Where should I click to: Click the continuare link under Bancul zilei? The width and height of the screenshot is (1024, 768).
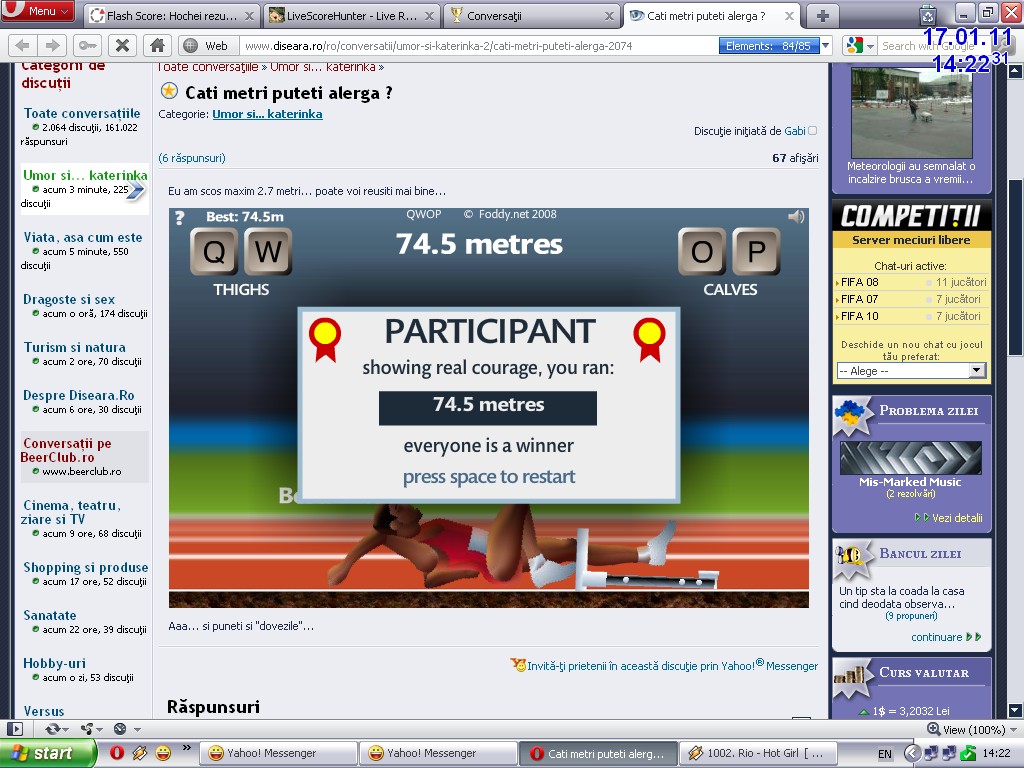(936, 637)
